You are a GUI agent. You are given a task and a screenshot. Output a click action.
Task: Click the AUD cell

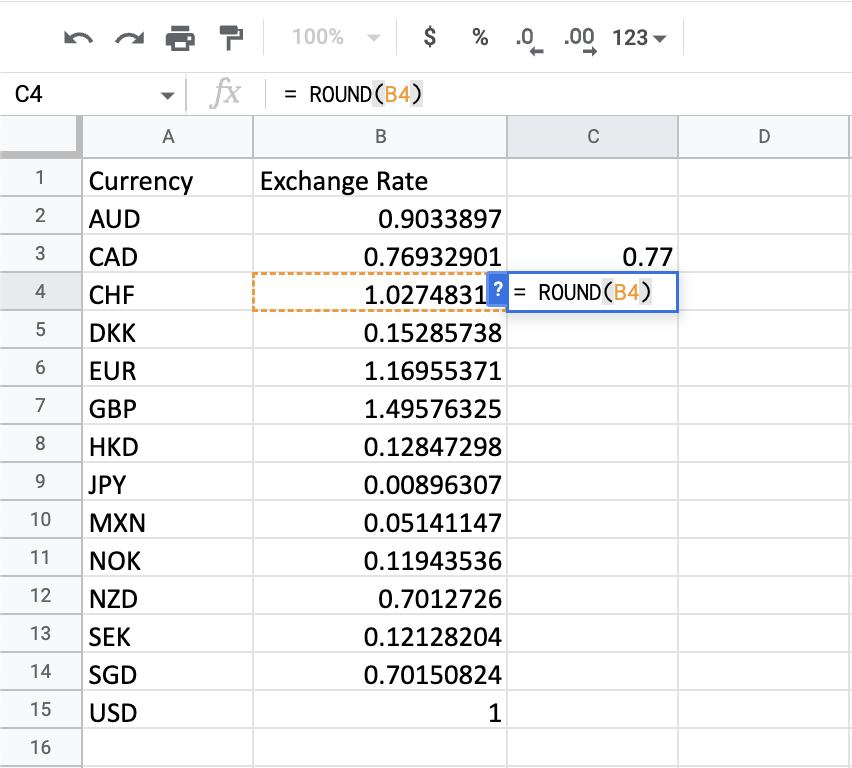tap(168, 216)
